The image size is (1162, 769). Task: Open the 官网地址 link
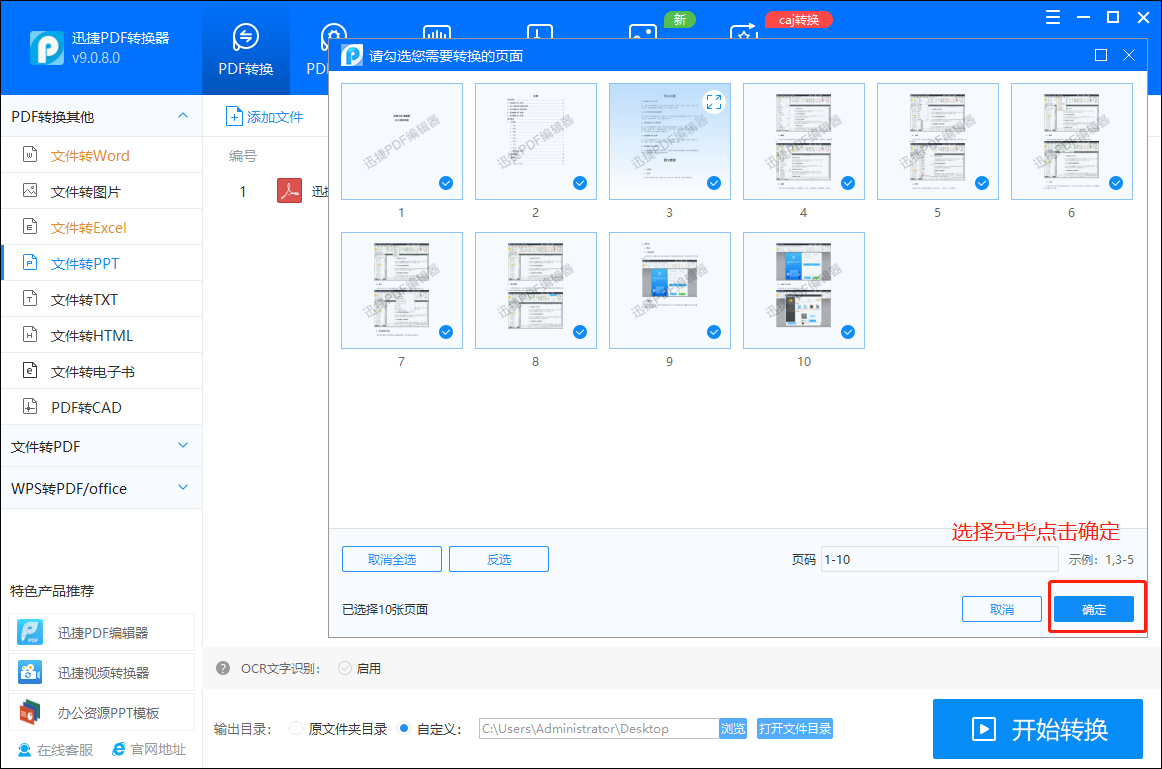(x=149, y=750)
